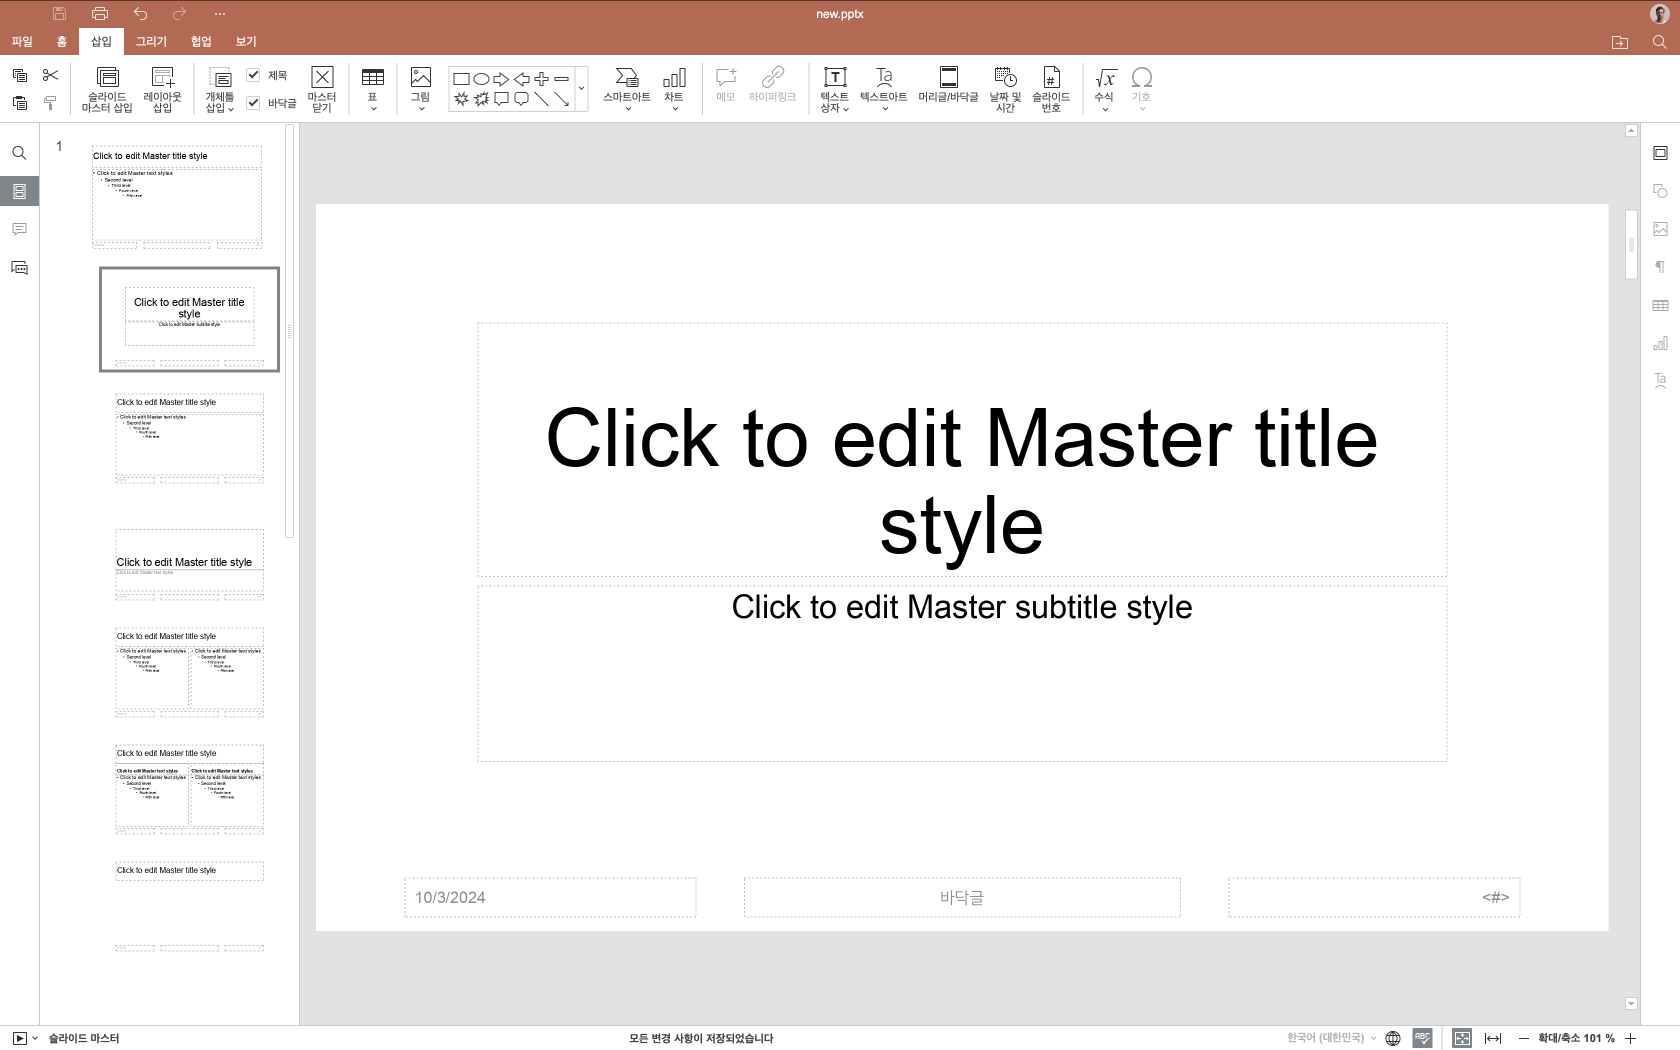
Task: Switch to the 그리기 (Draw) tab
Action: tap(151, 42)
